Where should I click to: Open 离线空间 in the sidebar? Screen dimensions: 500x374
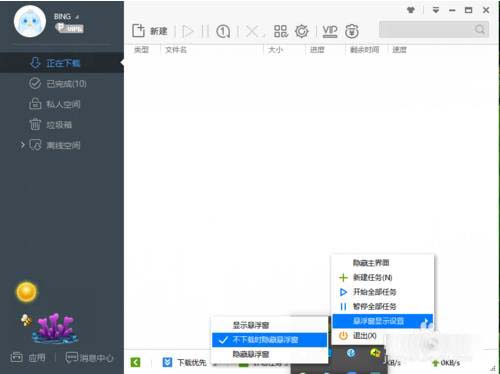tap(62, 145)
